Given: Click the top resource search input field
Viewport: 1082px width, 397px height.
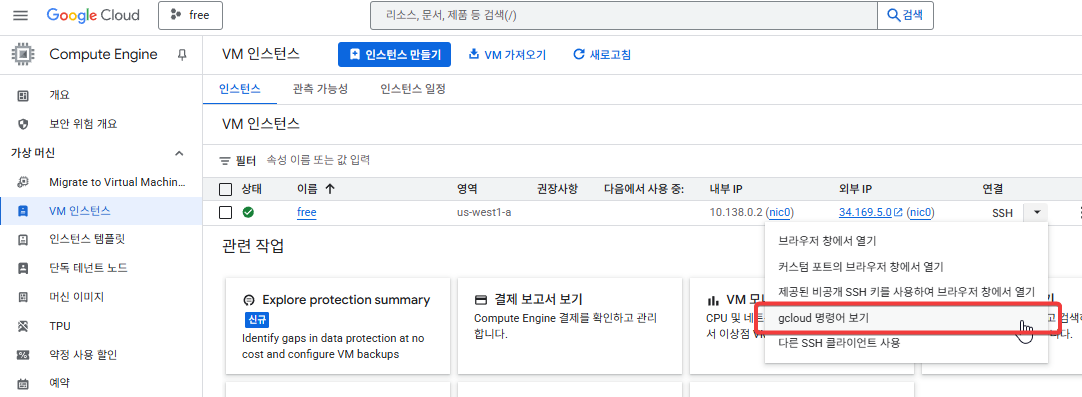Looking at the screenshot, I should (624, 15).
